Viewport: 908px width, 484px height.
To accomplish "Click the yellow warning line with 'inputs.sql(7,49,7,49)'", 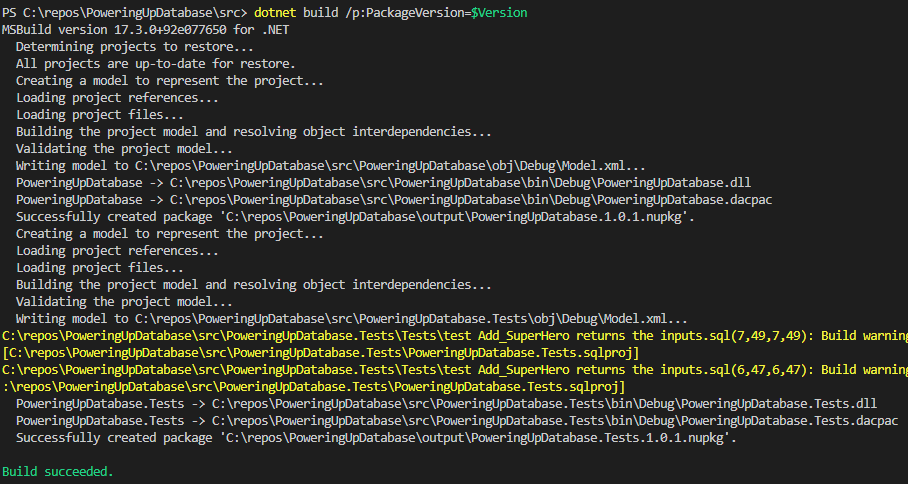I will click(455, 336).
